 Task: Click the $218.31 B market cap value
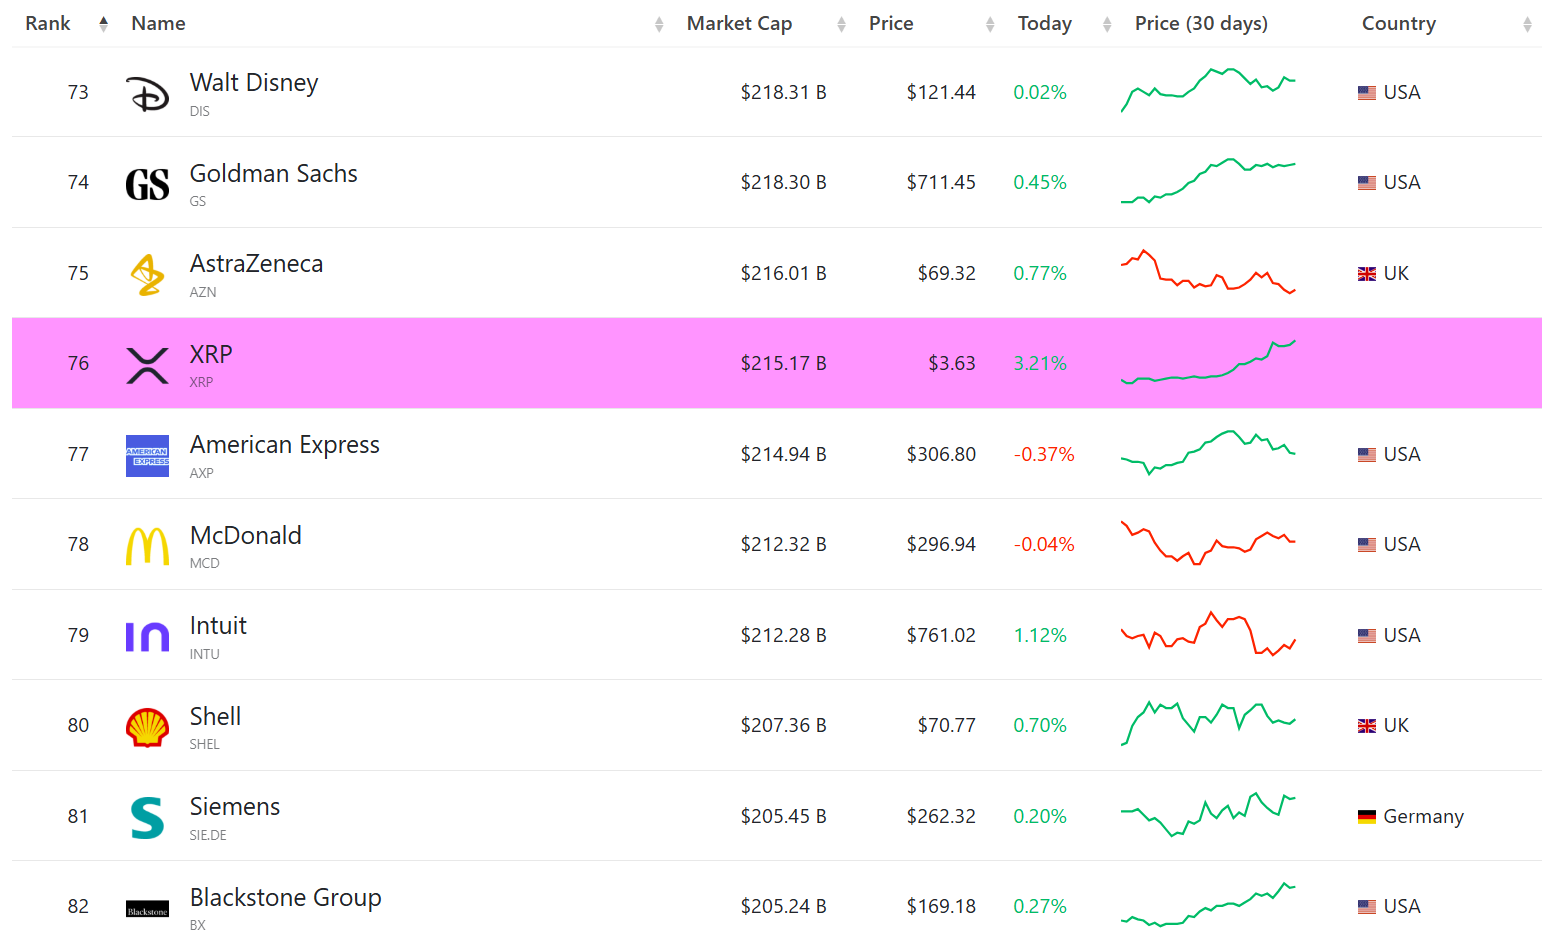coord(783,93)
